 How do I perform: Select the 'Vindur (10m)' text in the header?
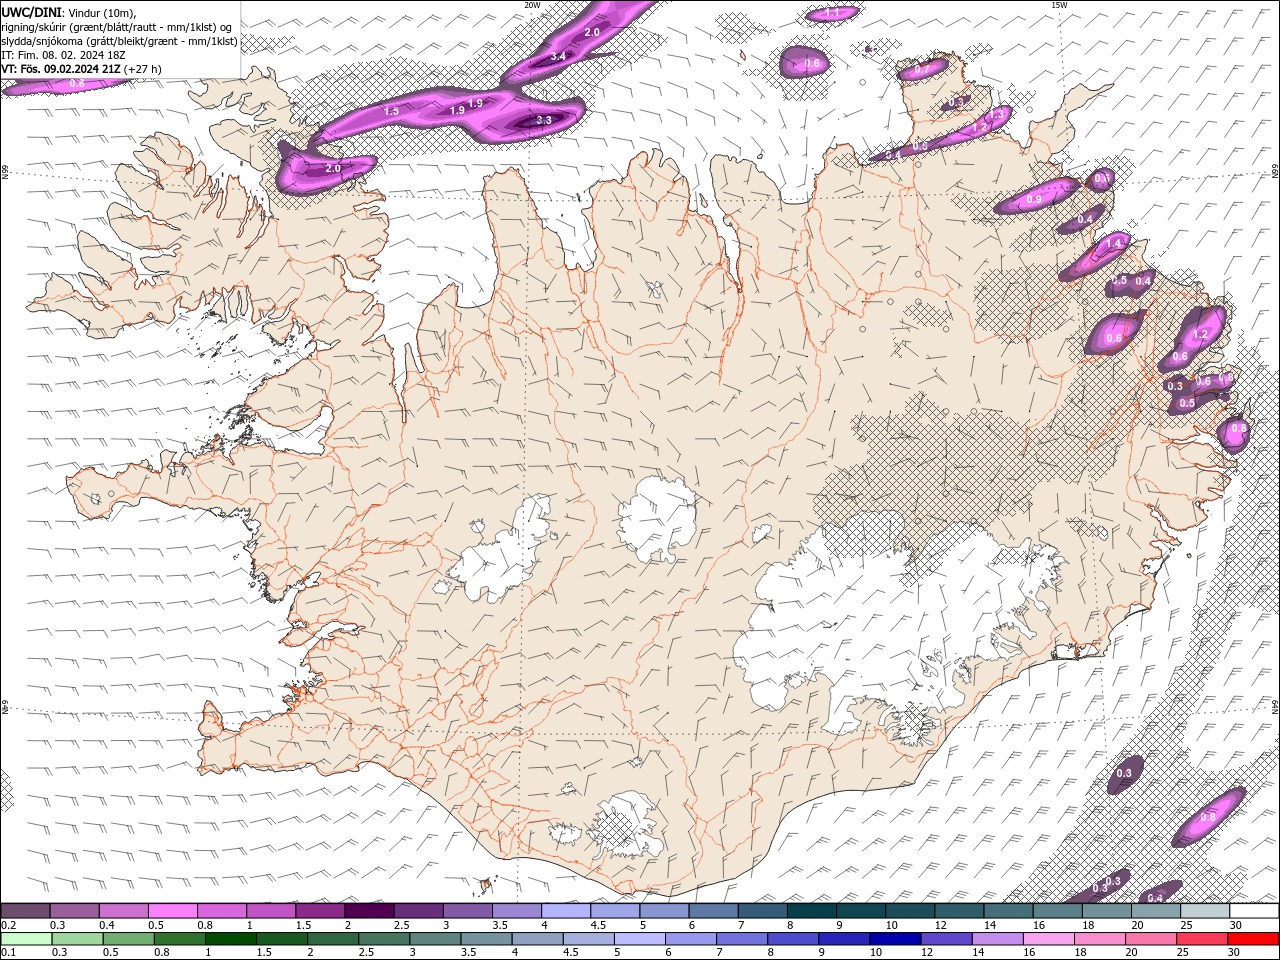(102, 12)
